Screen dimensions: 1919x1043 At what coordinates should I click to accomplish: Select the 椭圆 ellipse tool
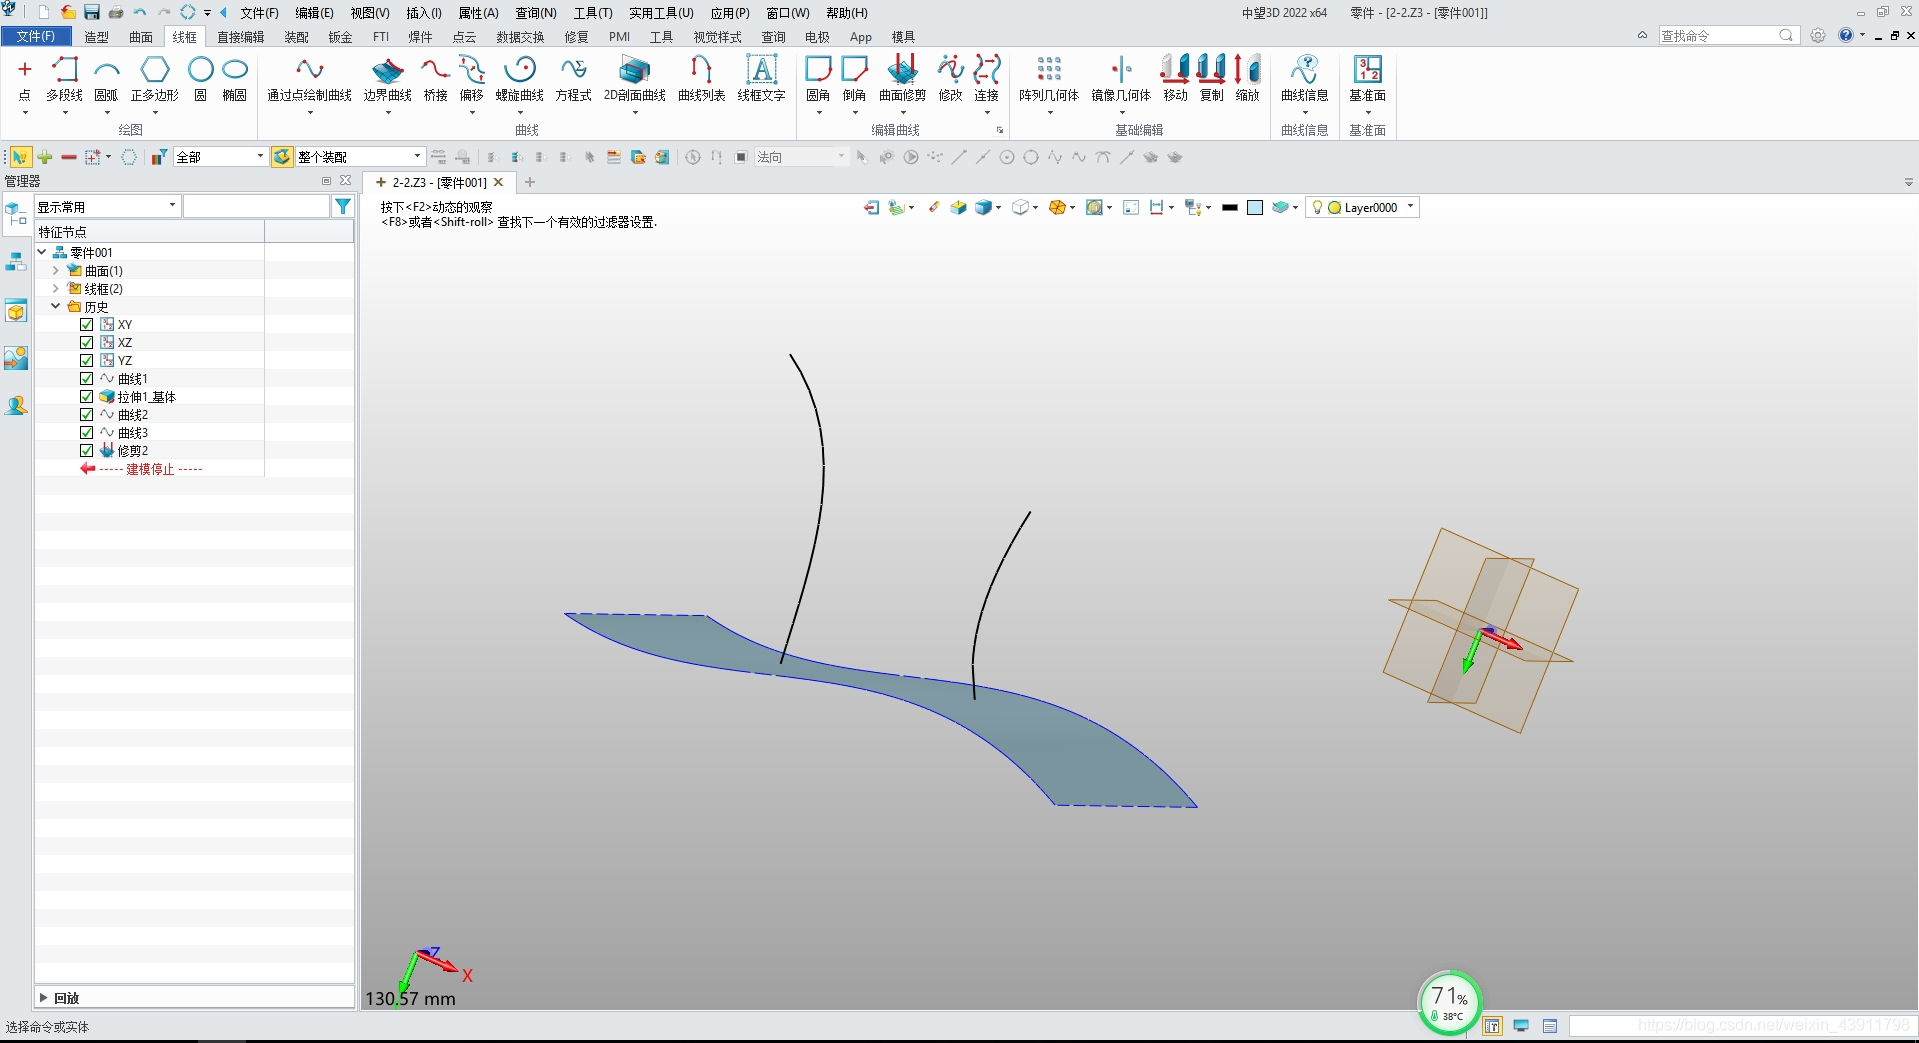pos(235,78)
